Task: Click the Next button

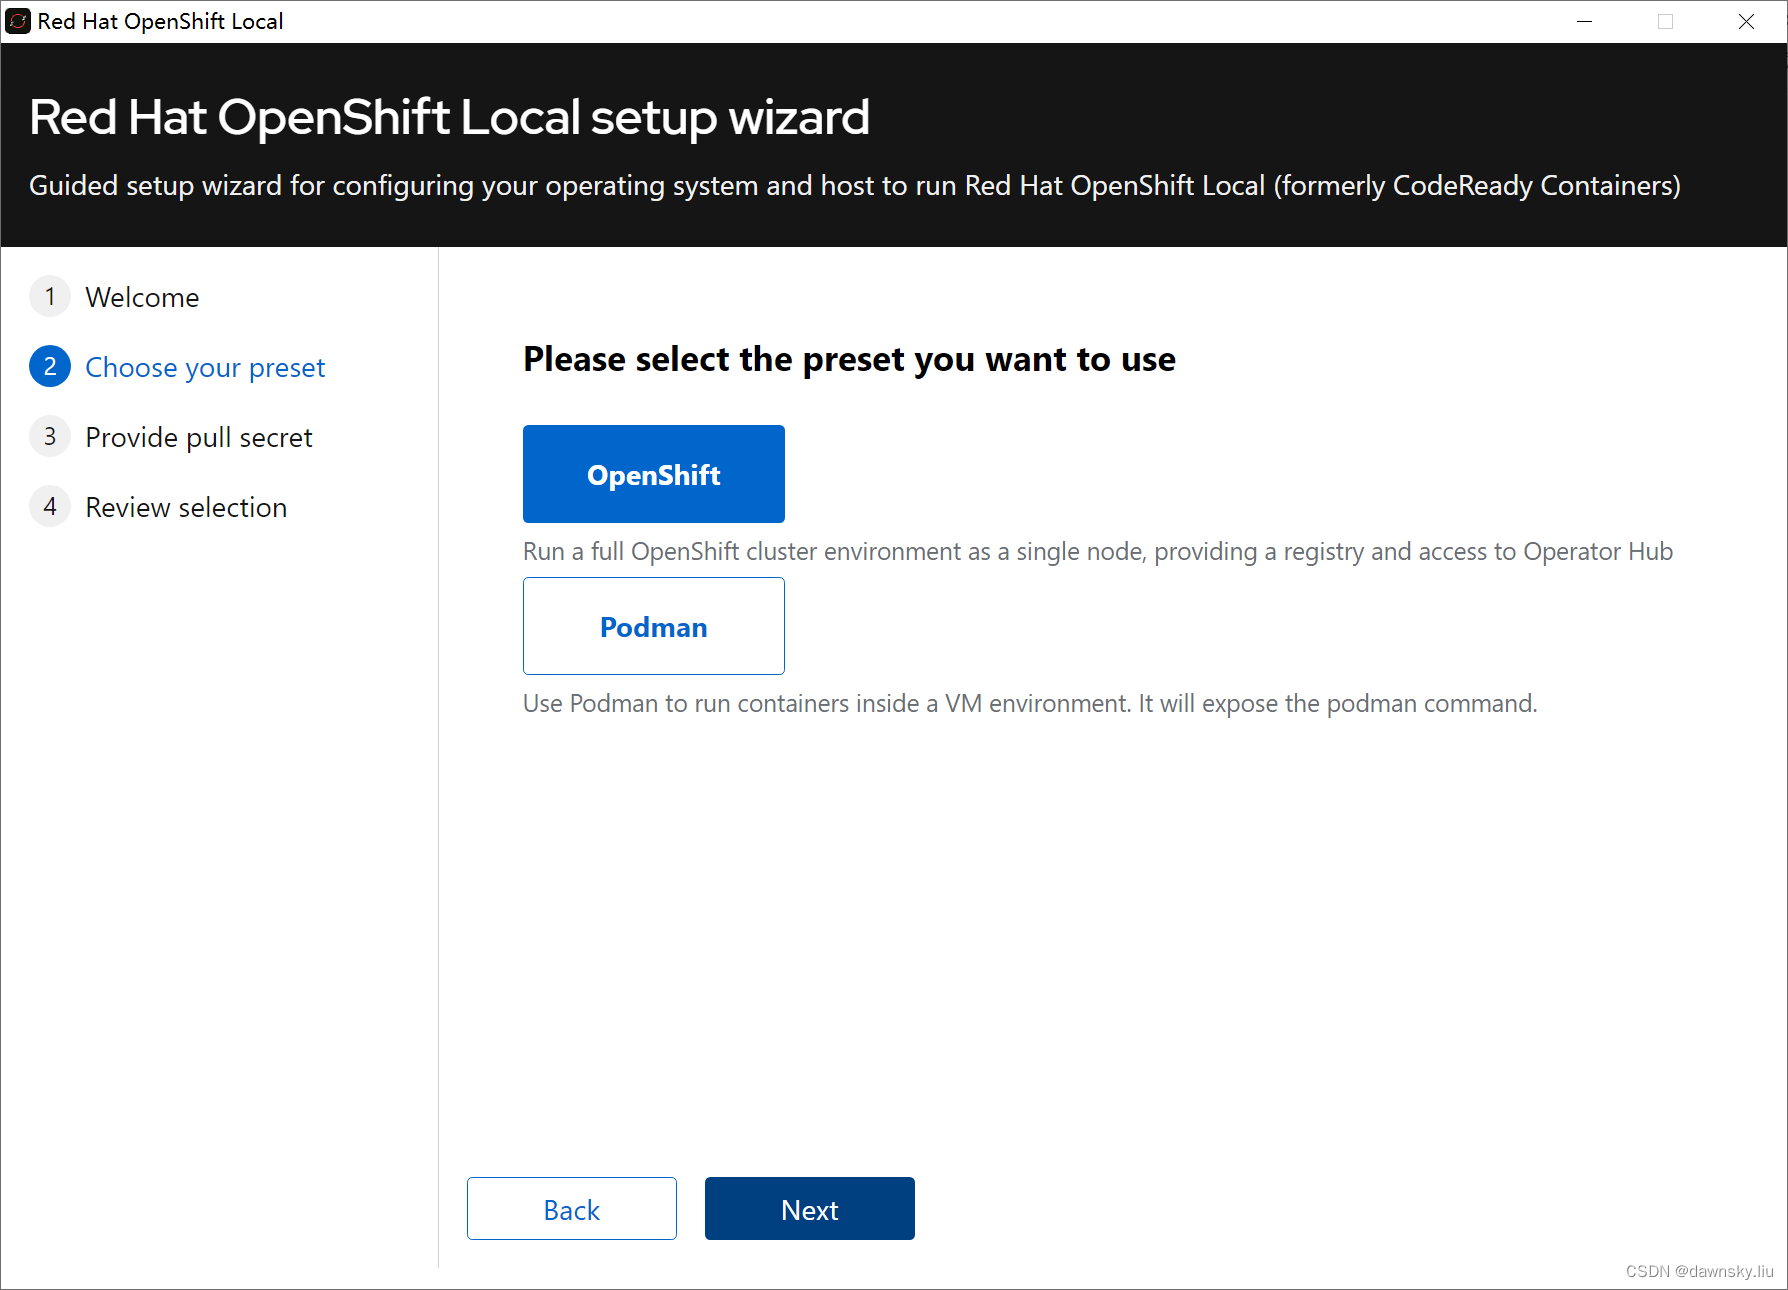Action: click(x=809, y=1208)
